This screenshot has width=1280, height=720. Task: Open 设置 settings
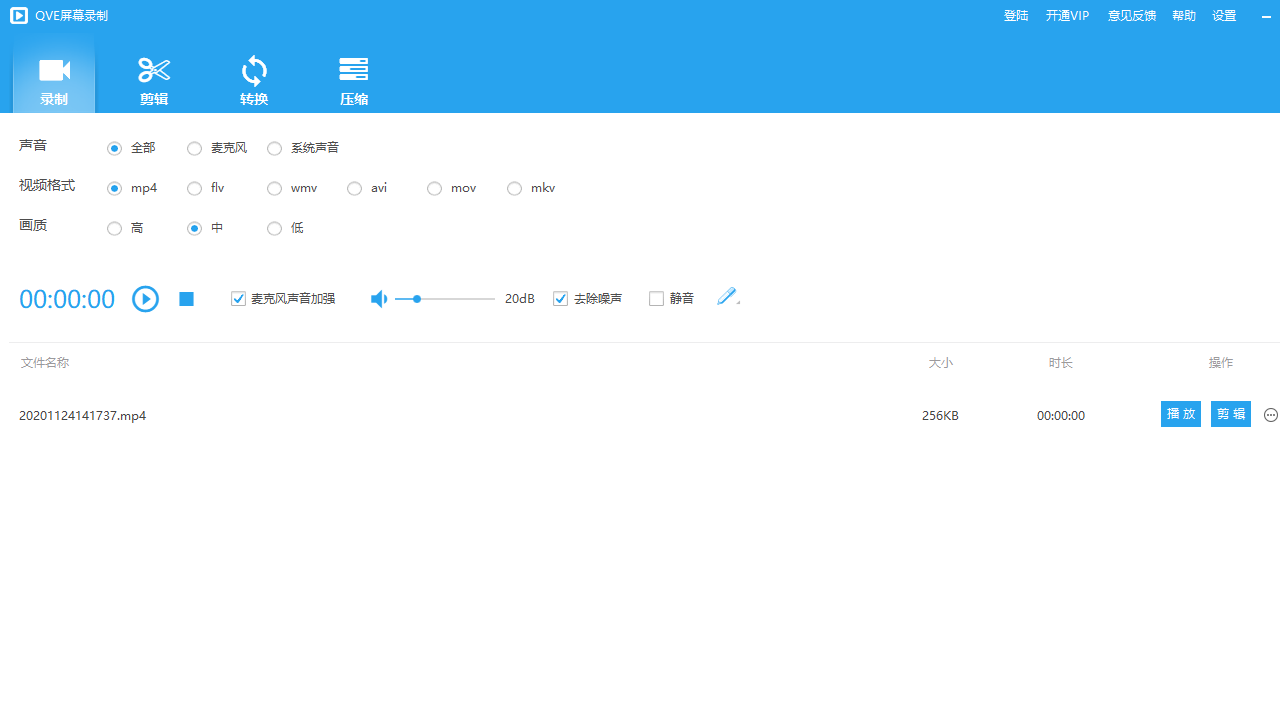pos(1224,16)
